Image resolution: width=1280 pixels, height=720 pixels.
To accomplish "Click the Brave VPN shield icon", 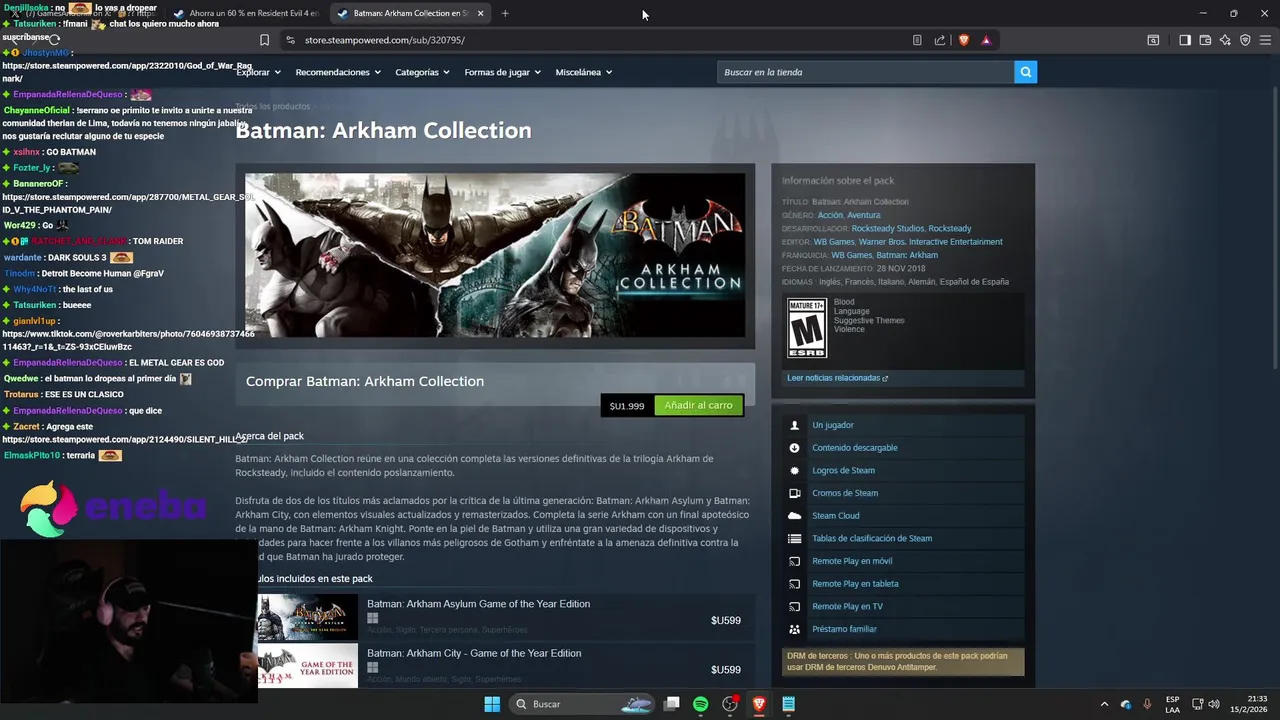I will click(x=1245, y=40).
